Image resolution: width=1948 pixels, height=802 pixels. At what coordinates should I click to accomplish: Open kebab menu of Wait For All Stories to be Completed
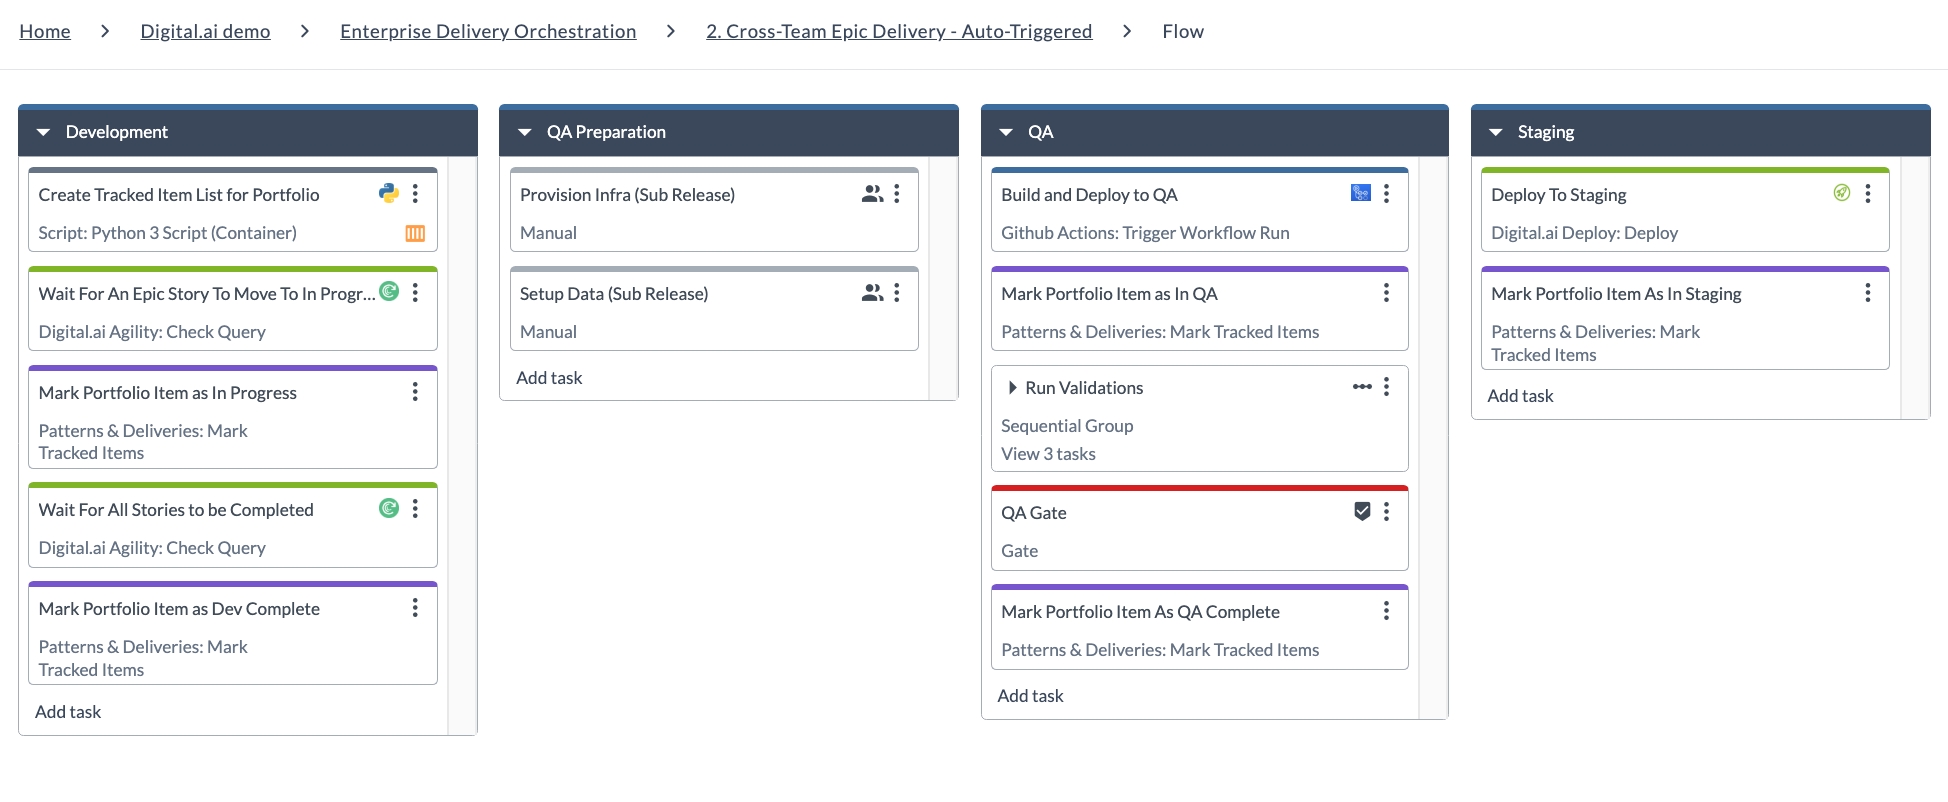(x=415, y=509)
